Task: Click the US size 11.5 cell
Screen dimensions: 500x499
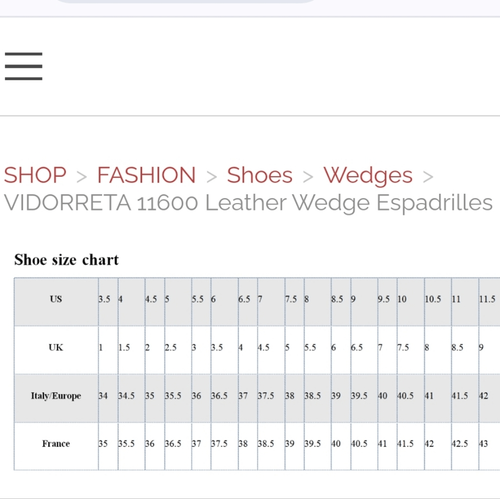Action: [x=489, y=302]
